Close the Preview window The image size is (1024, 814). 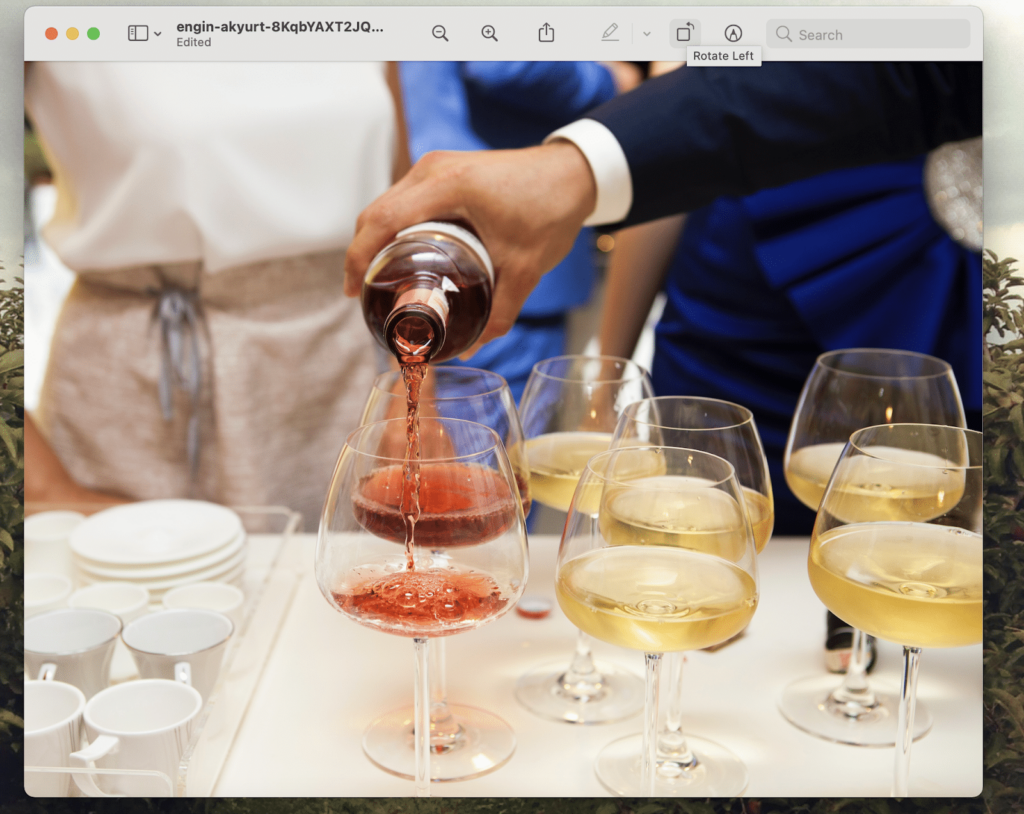(52, 34)
